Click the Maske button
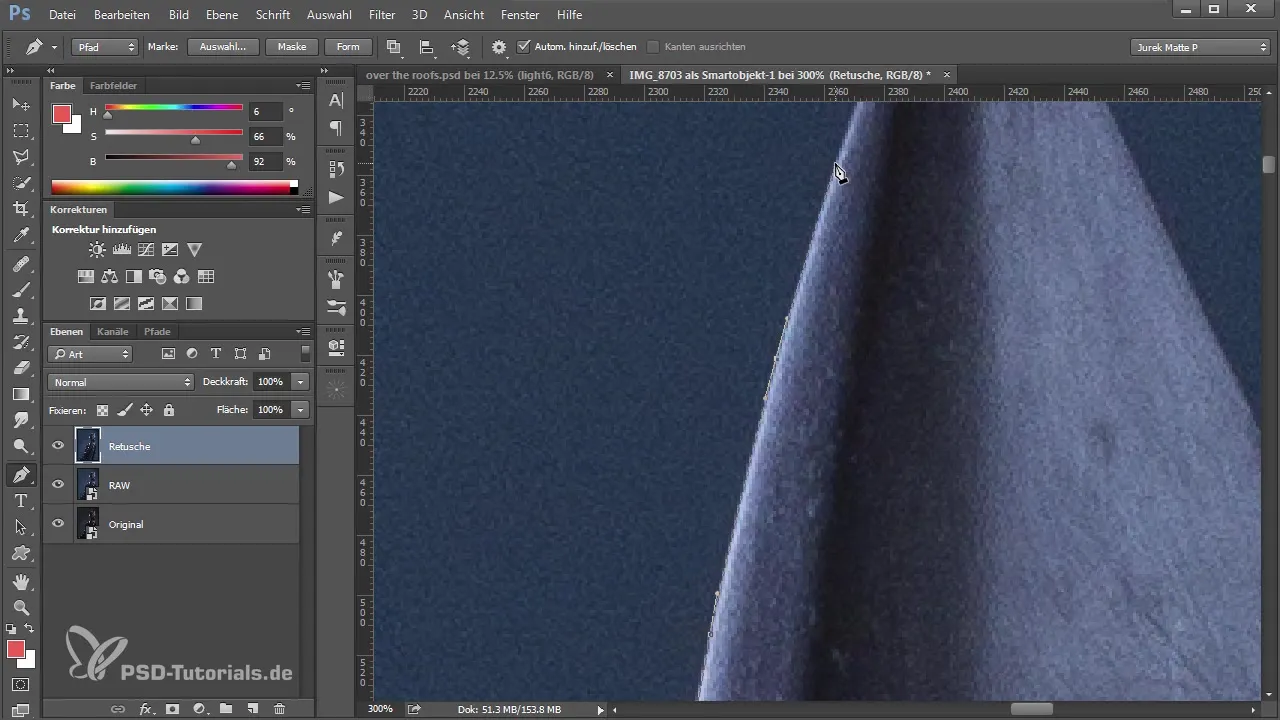 tap(292, 47)
